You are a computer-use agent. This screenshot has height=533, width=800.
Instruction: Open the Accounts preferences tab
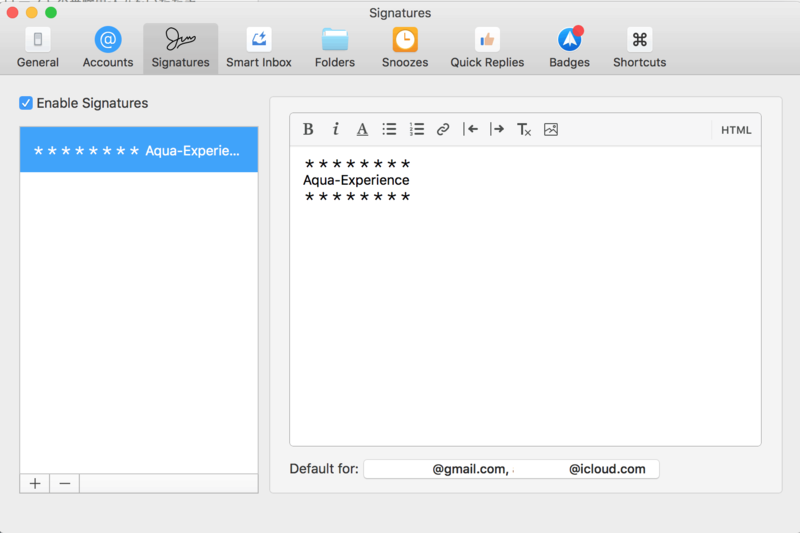(x=108, y=48)
